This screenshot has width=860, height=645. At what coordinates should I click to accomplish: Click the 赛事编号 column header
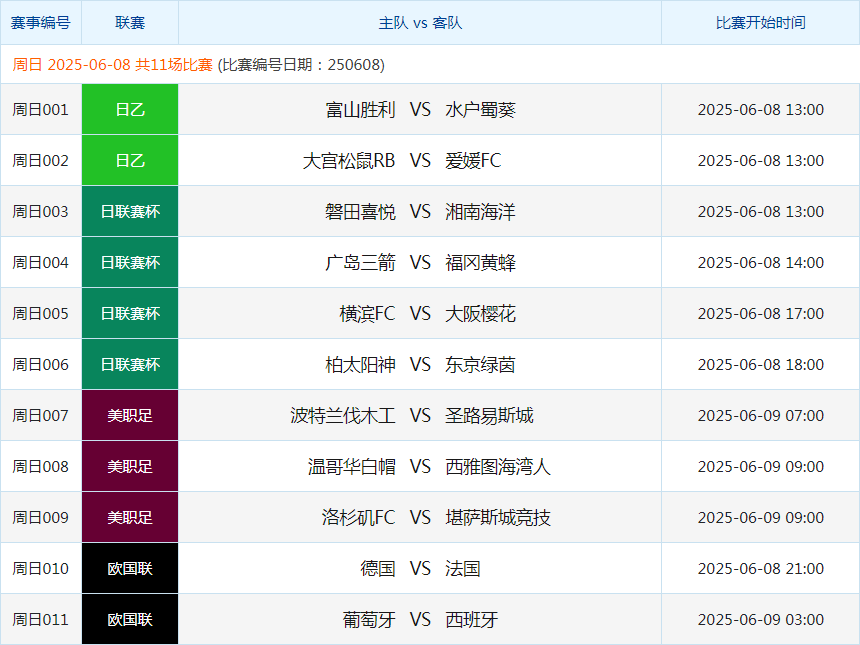tap(41, 22)
